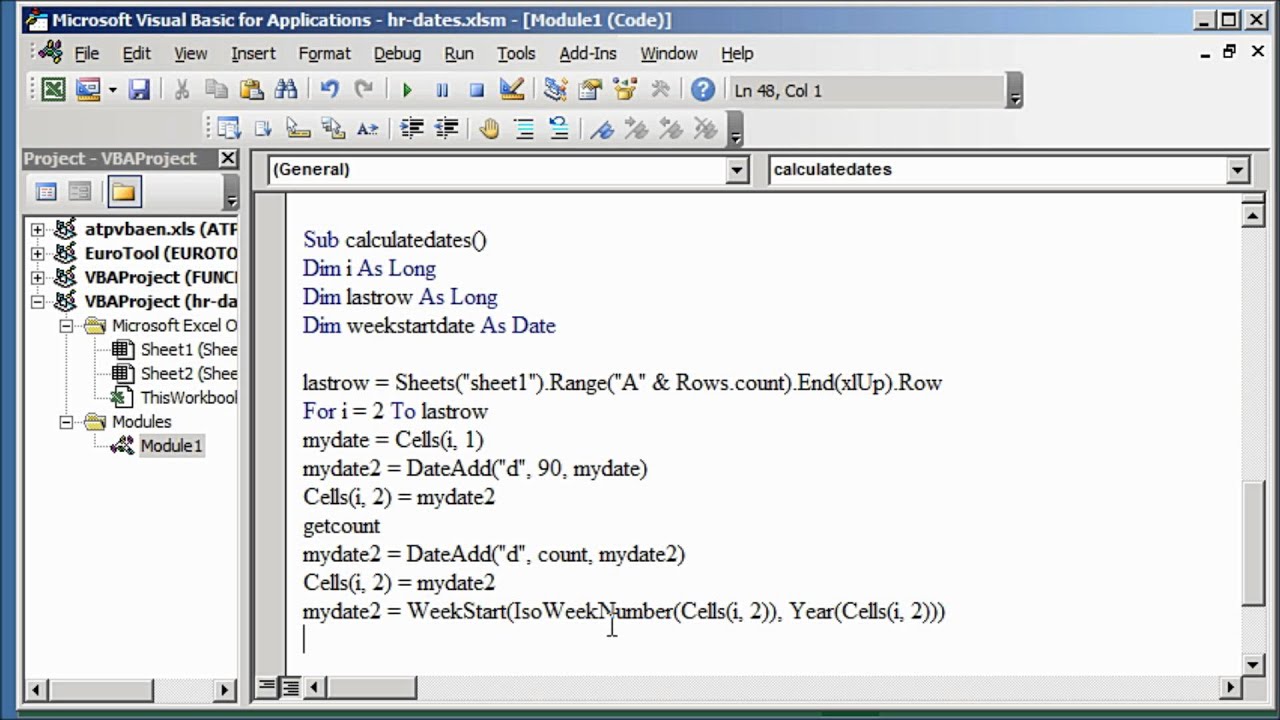
Task: Open the File menu
Action: [87, 54]
